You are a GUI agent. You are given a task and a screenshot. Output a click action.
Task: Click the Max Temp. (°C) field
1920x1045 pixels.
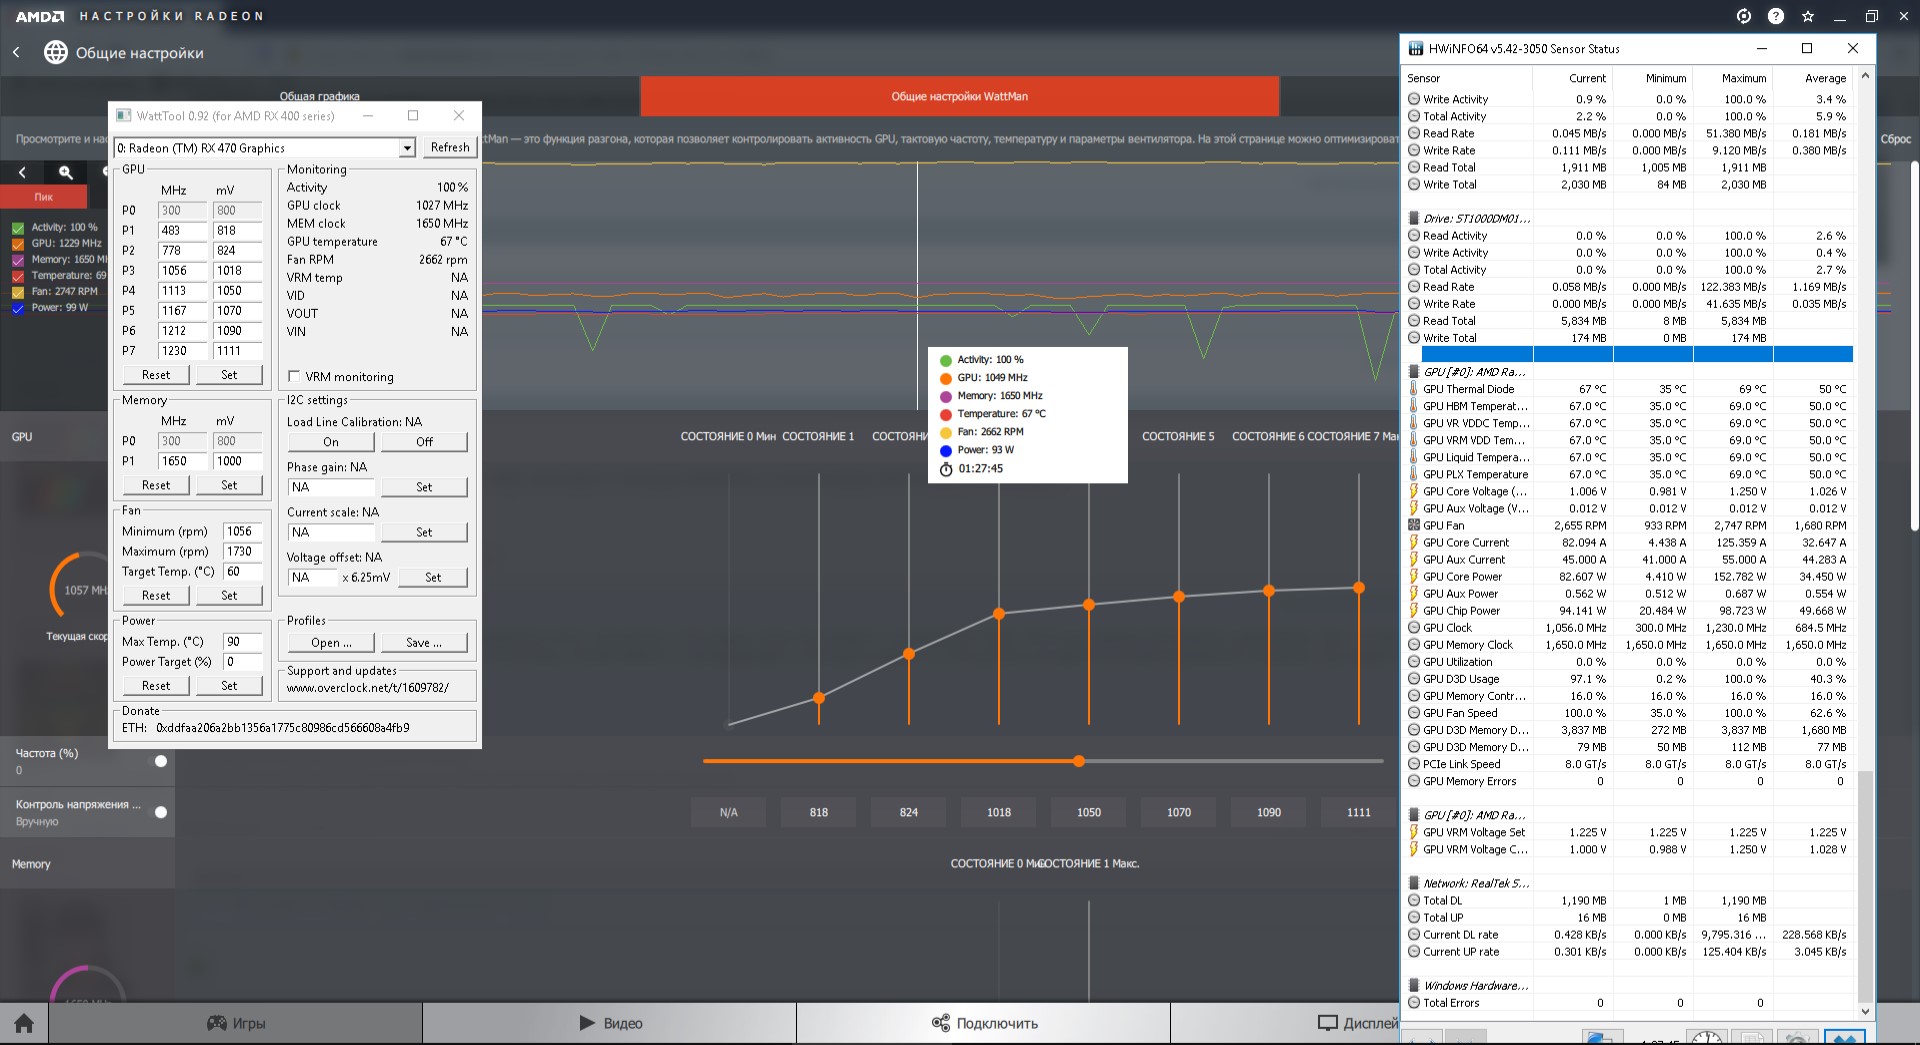coord(243,642)
